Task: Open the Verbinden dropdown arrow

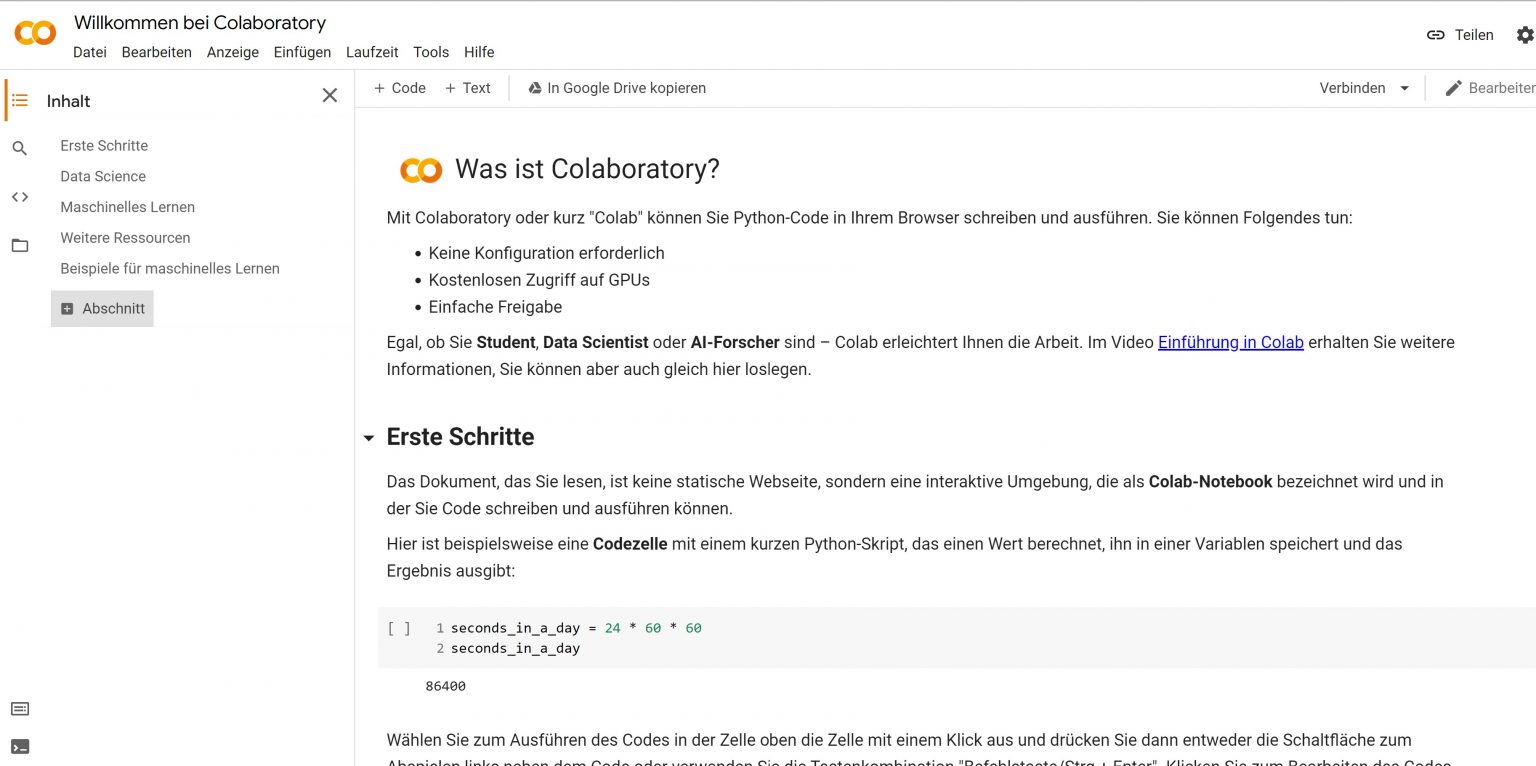Action: click(1405, 88)
